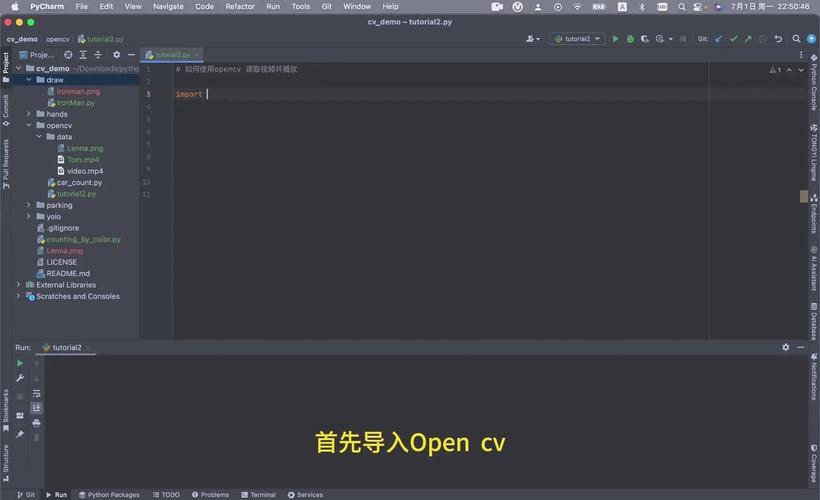This screenshot has height=500, width=820.
Task: Expand the parking folder
Action: click(29, 204)
